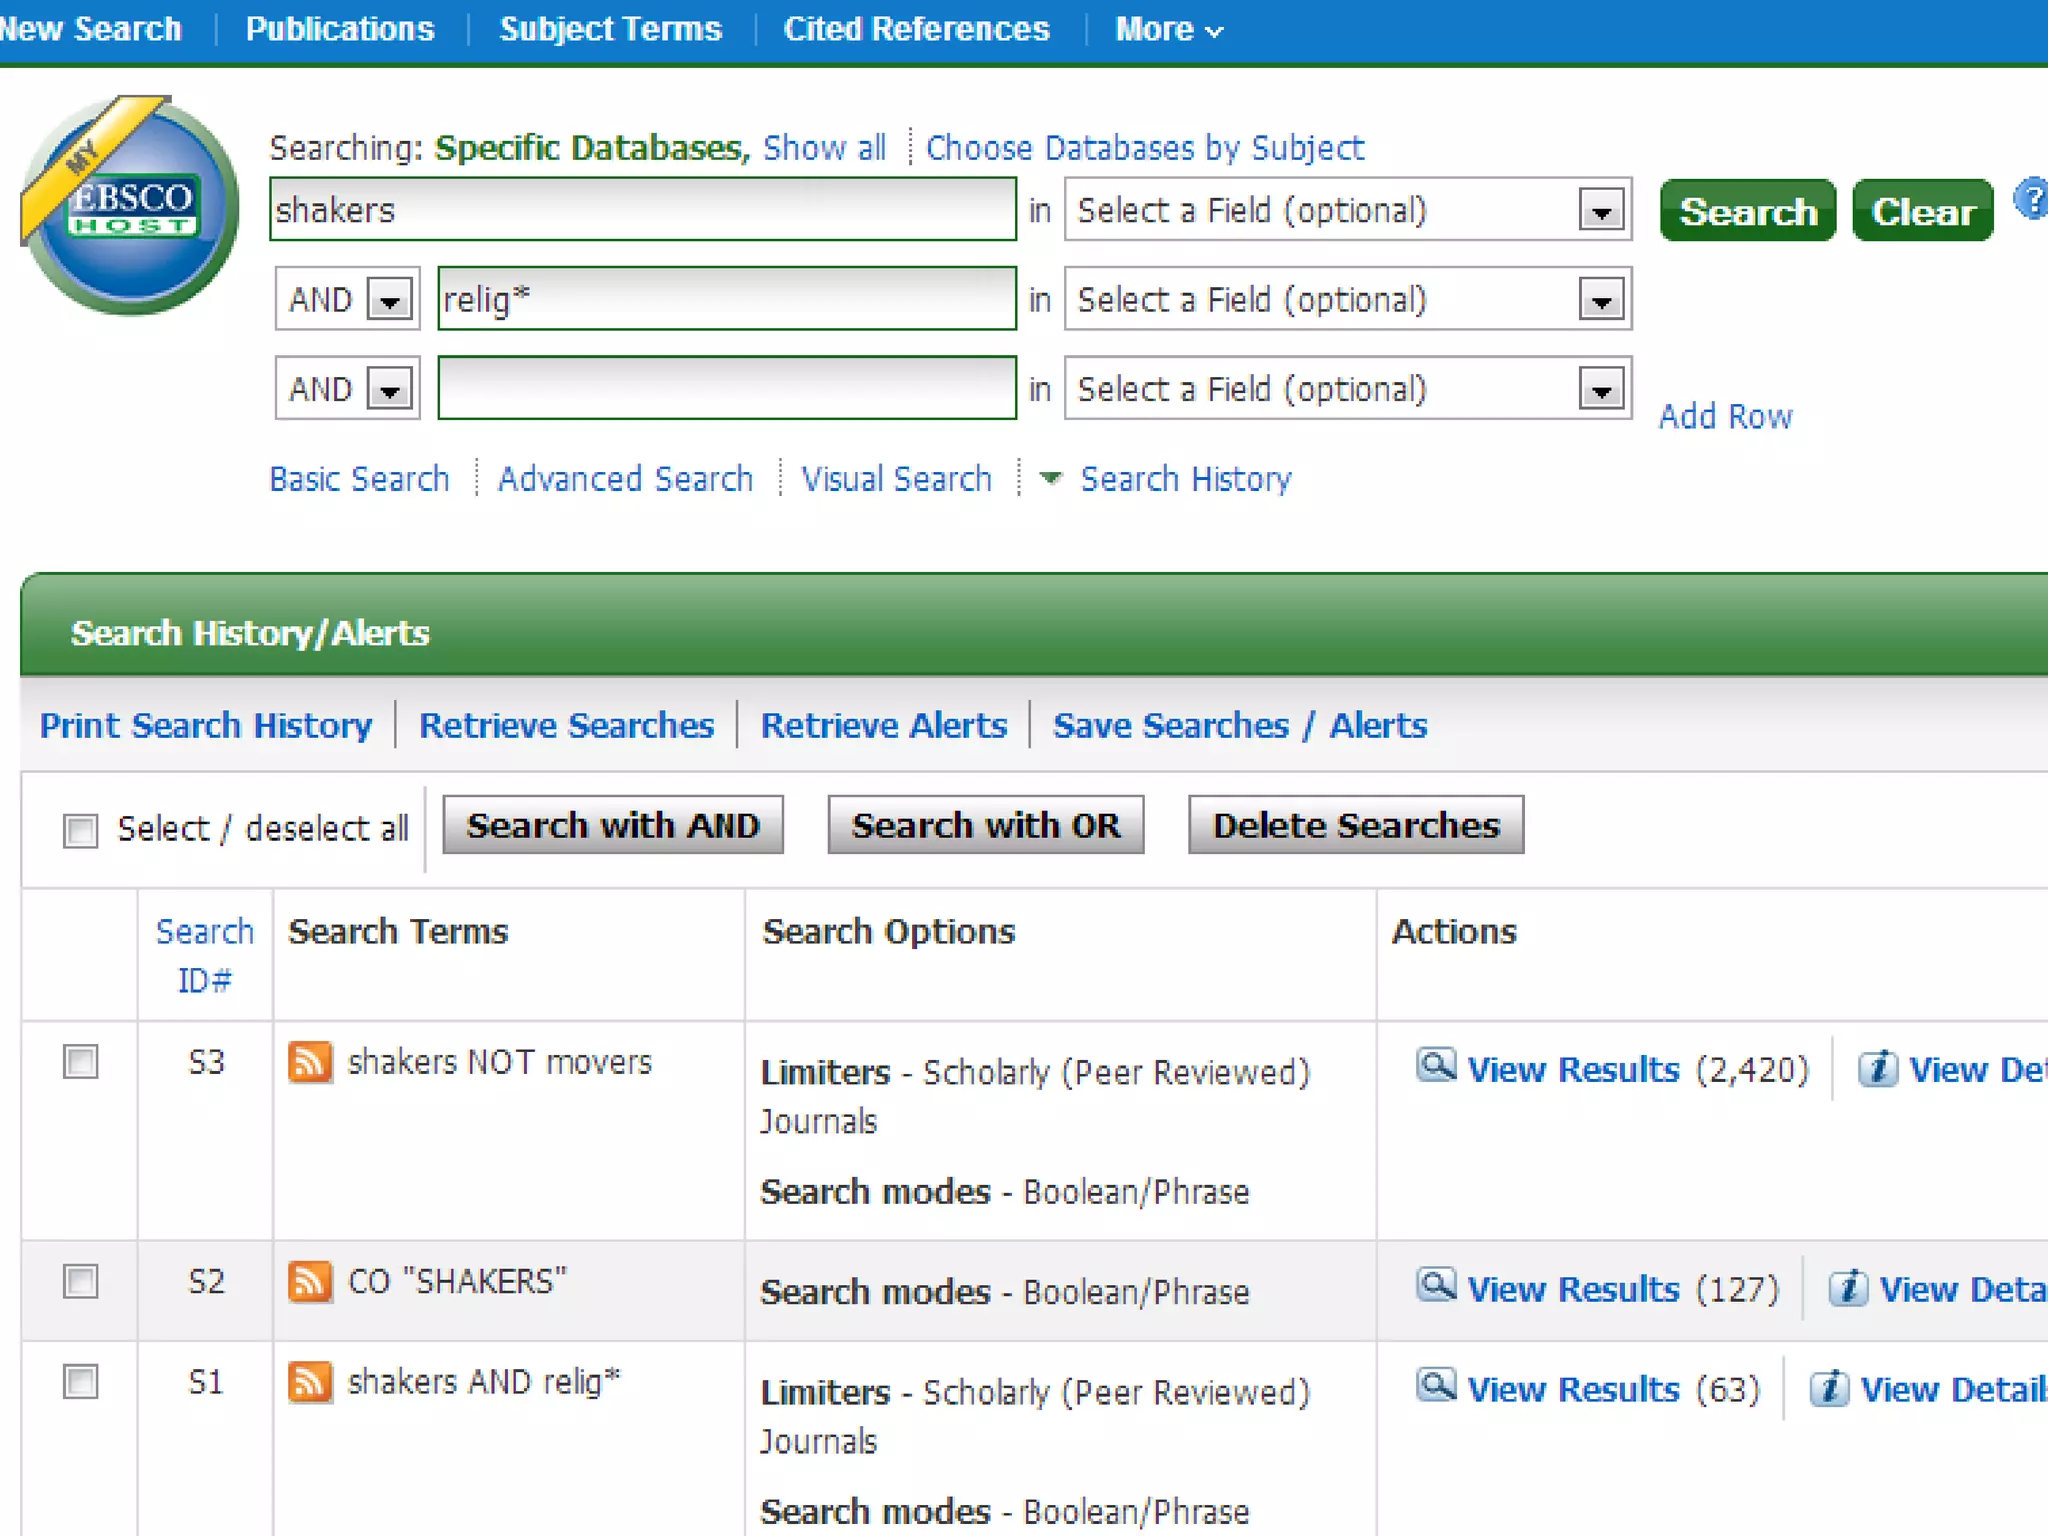Open the AND operator dropdown beside relig*
The width and height of the screenshot is (2048, 1536).
tap(390, 299)
